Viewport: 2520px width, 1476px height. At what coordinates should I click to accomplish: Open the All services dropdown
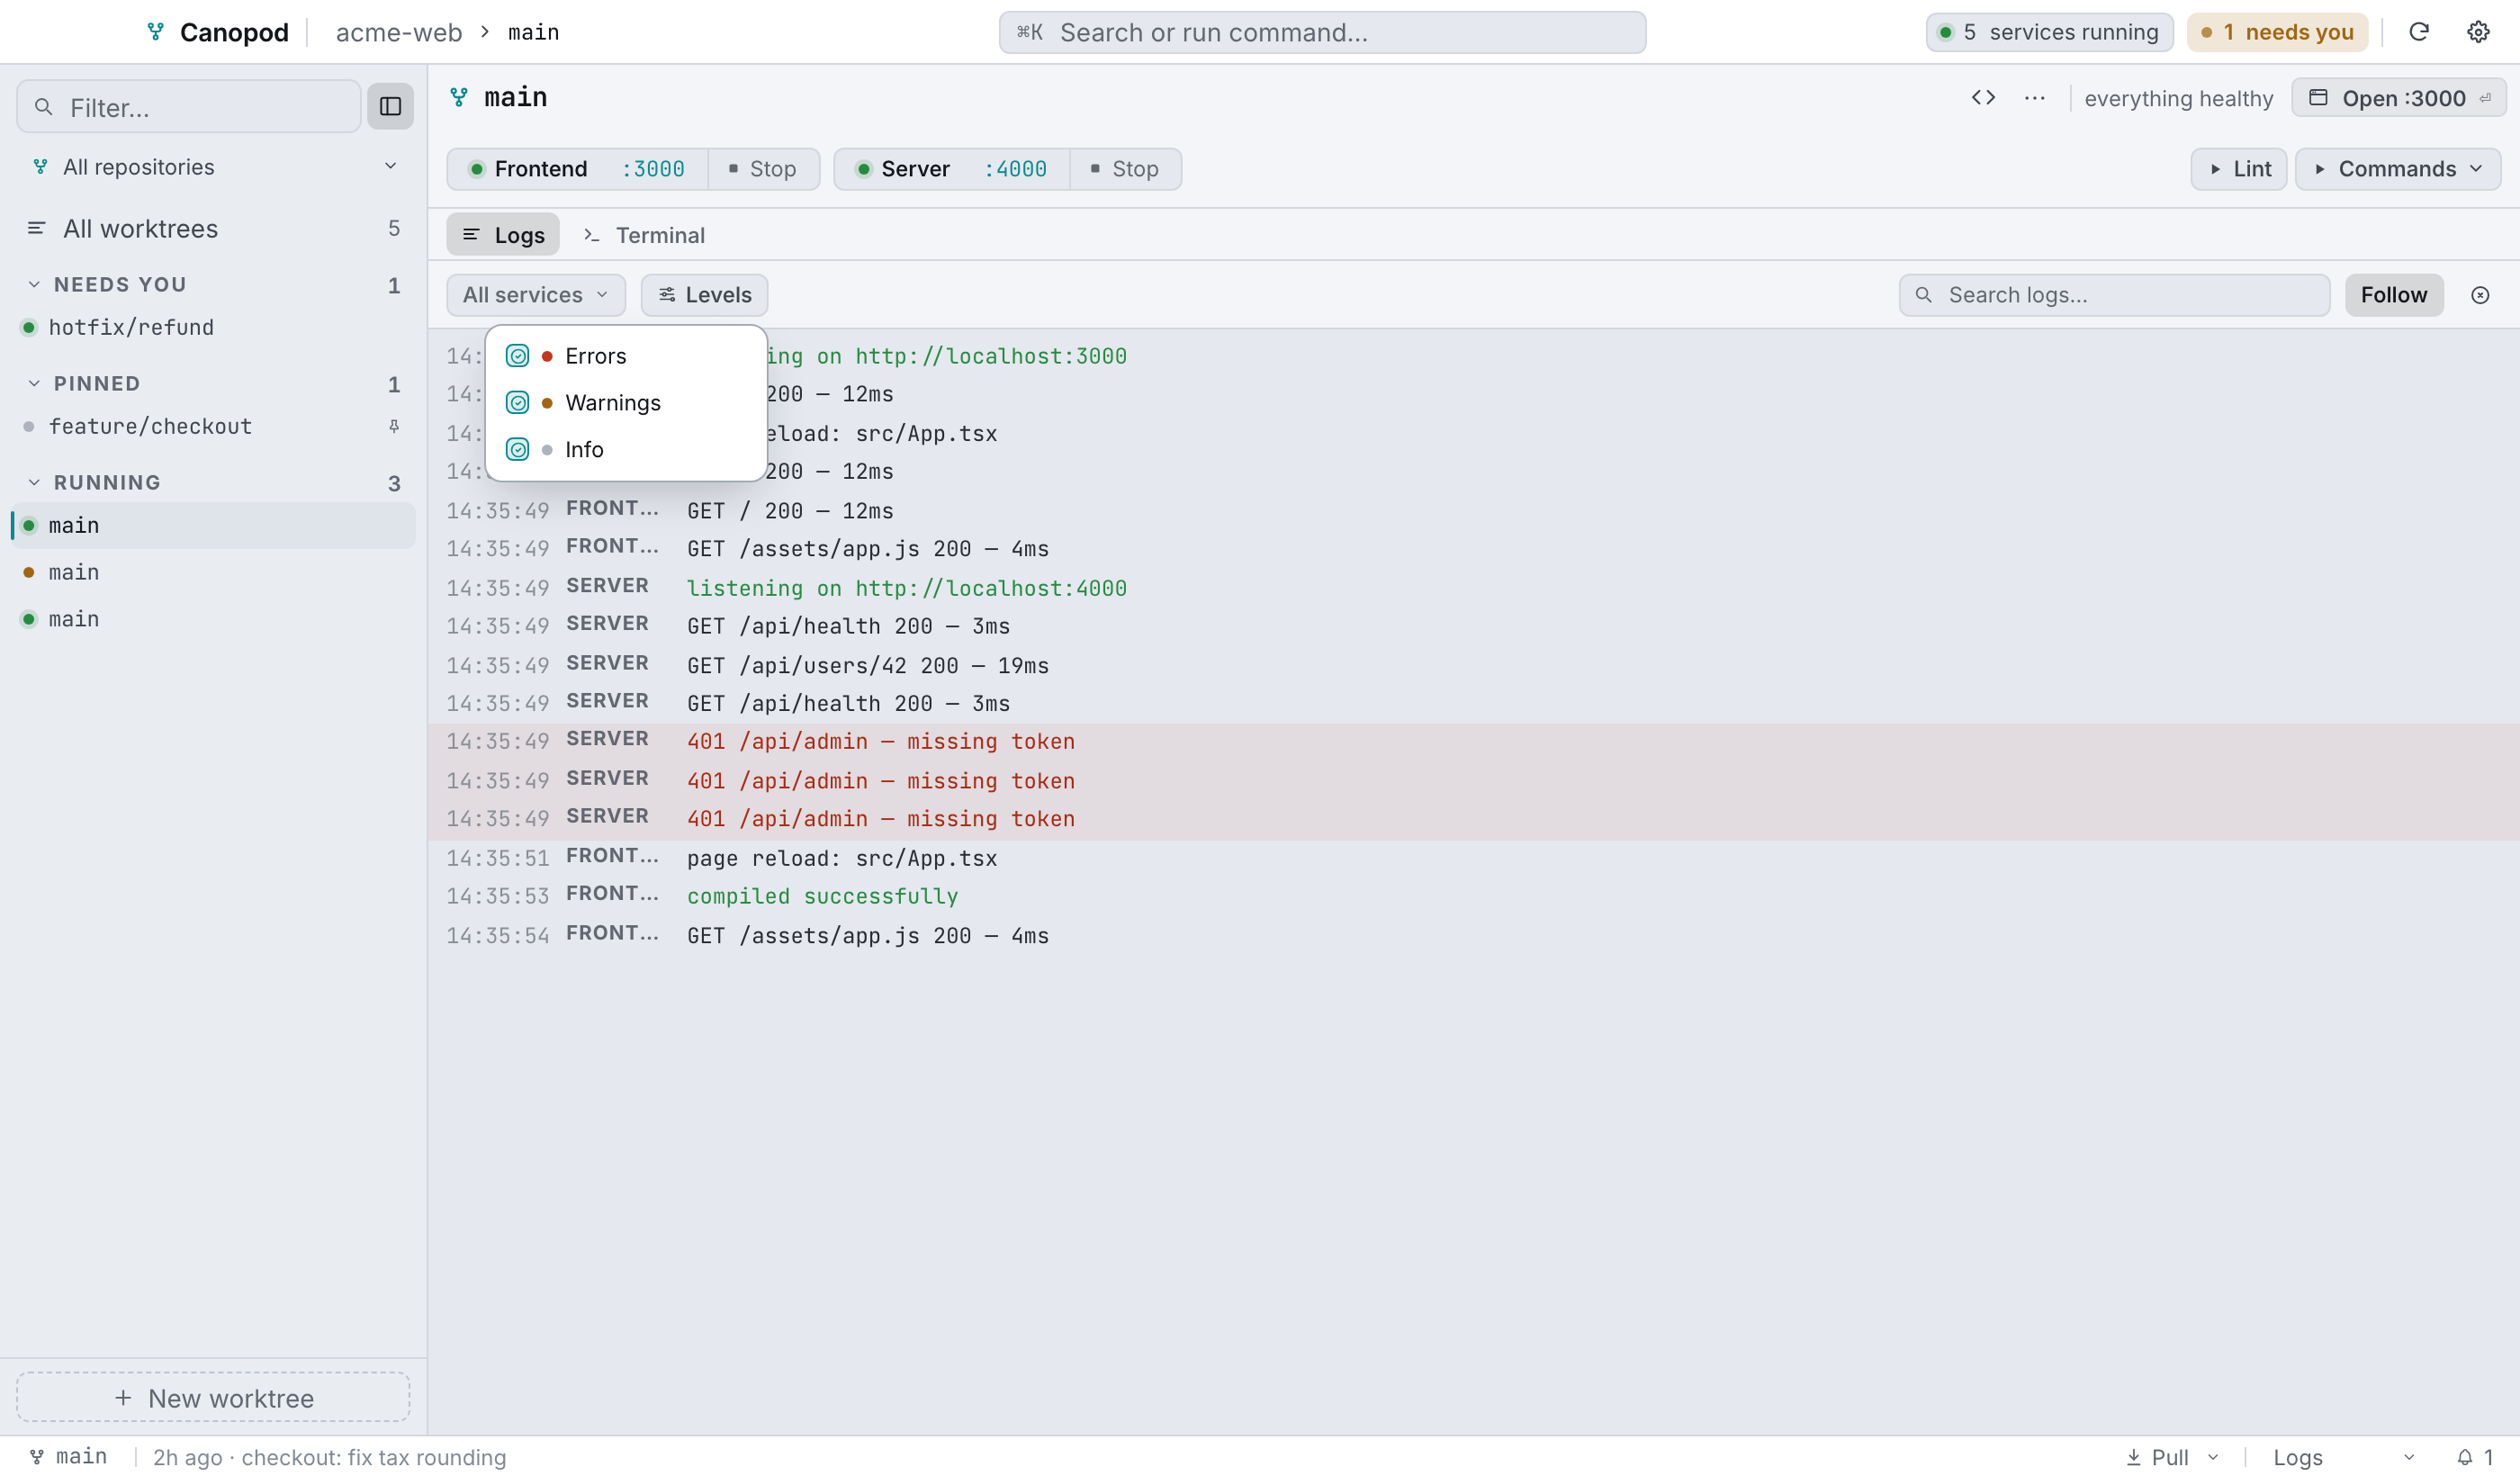coord(535,295)
